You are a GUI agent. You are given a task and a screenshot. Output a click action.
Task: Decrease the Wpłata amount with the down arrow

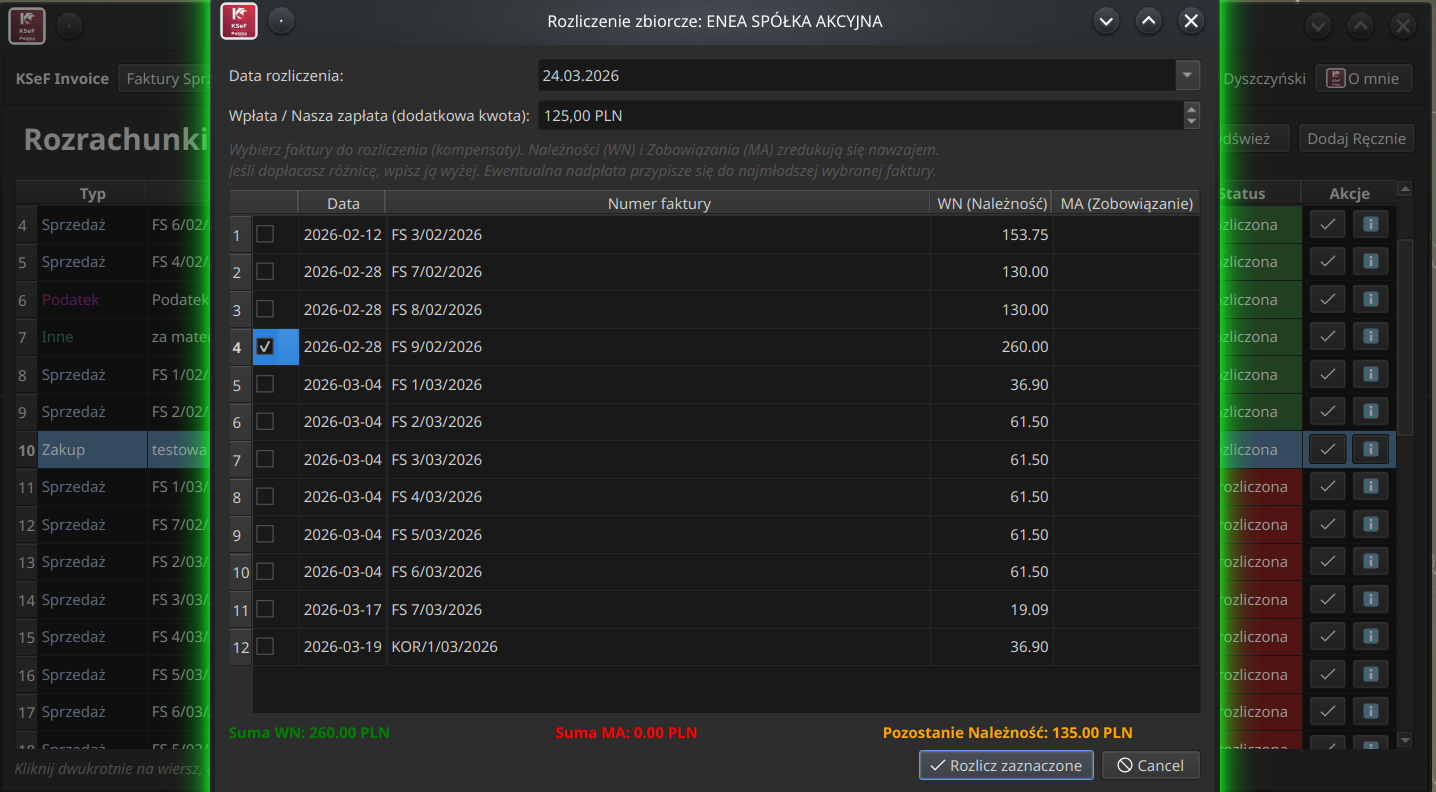click(x=1191, y=122)
